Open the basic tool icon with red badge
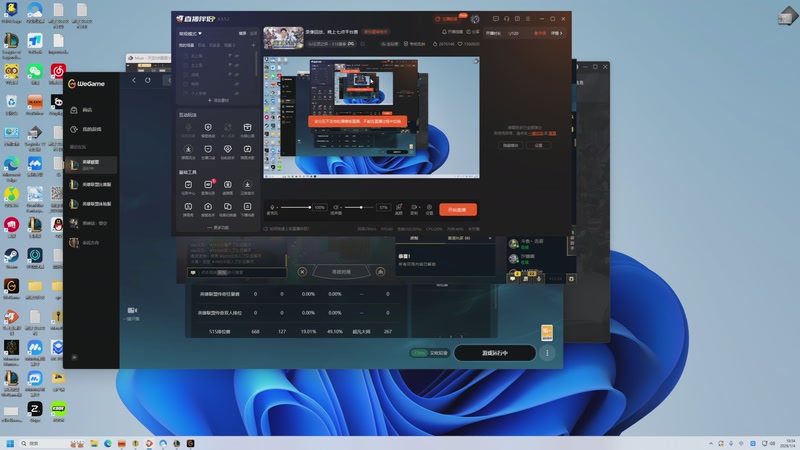 pos(208,187)
